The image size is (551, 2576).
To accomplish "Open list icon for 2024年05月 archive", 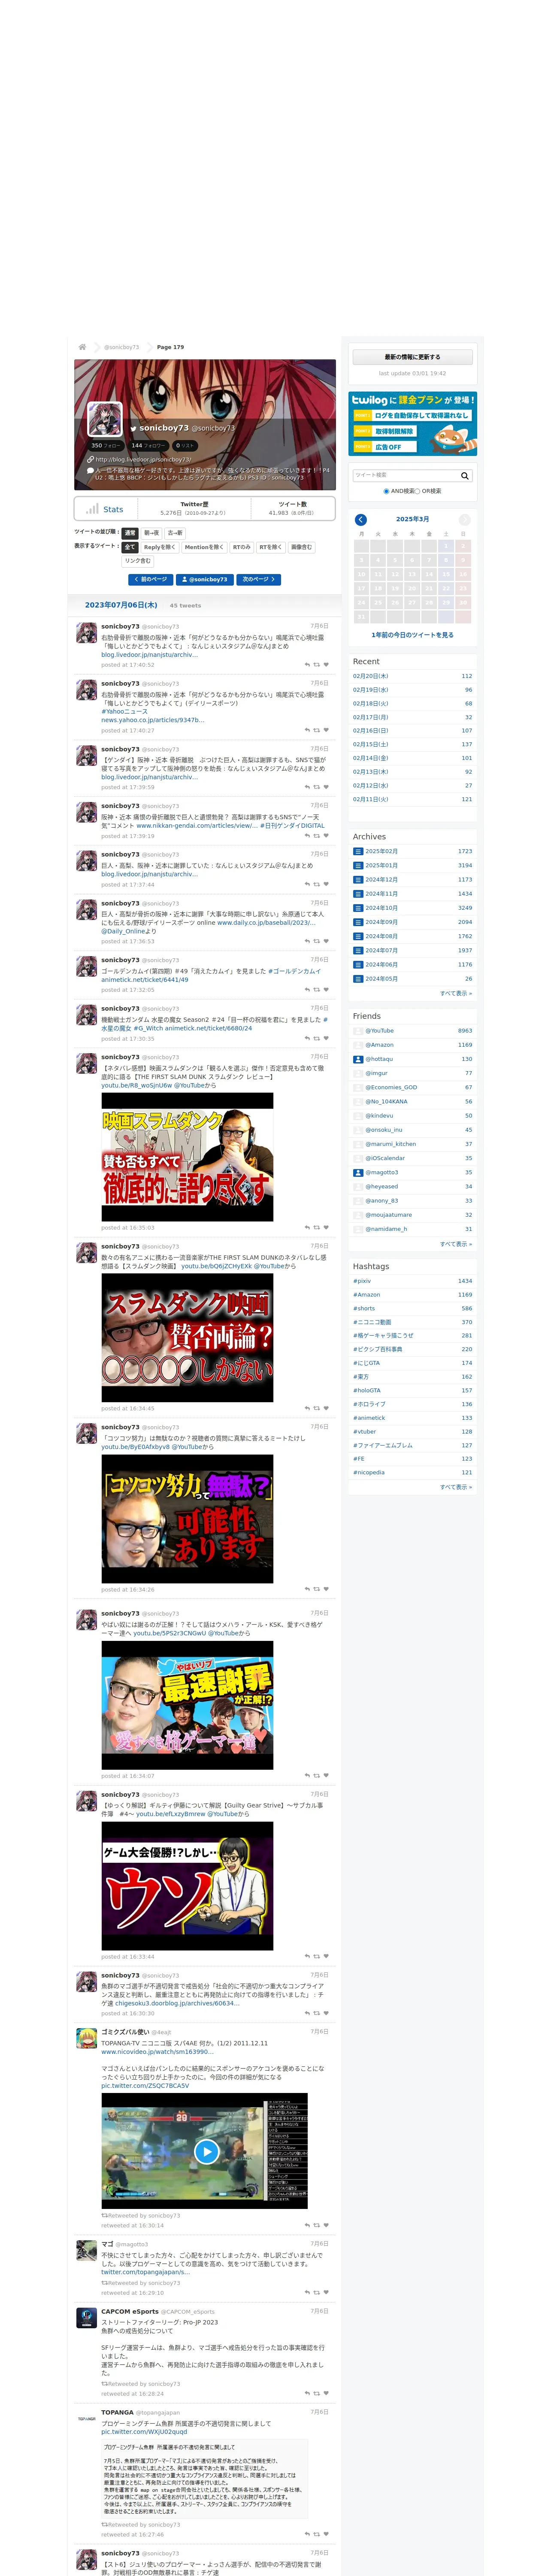I will (358, 978).
